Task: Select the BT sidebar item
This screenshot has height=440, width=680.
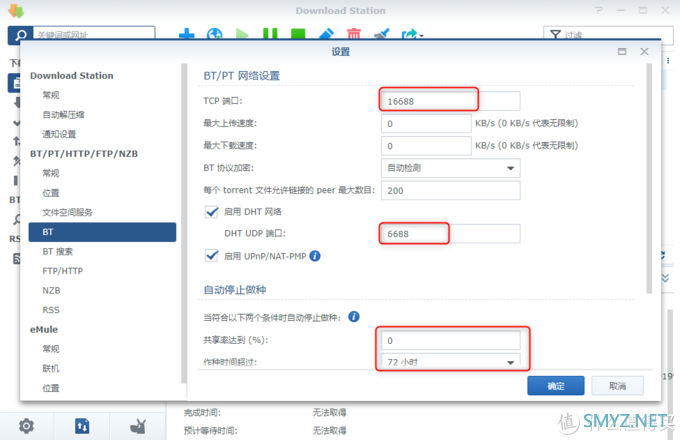Action: pos(102,232)
